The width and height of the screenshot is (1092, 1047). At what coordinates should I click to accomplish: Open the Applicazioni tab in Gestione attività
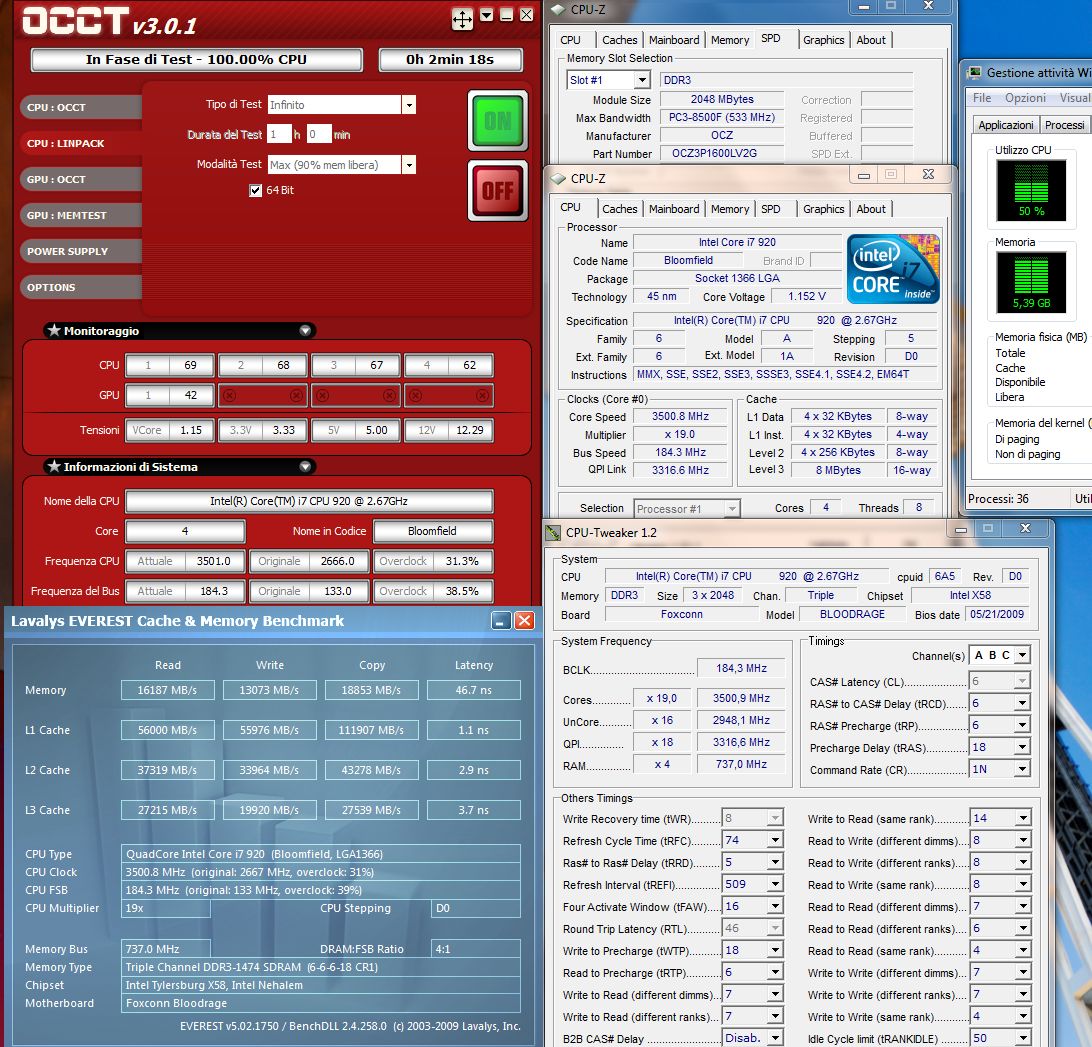click(x=1005, y=125)
